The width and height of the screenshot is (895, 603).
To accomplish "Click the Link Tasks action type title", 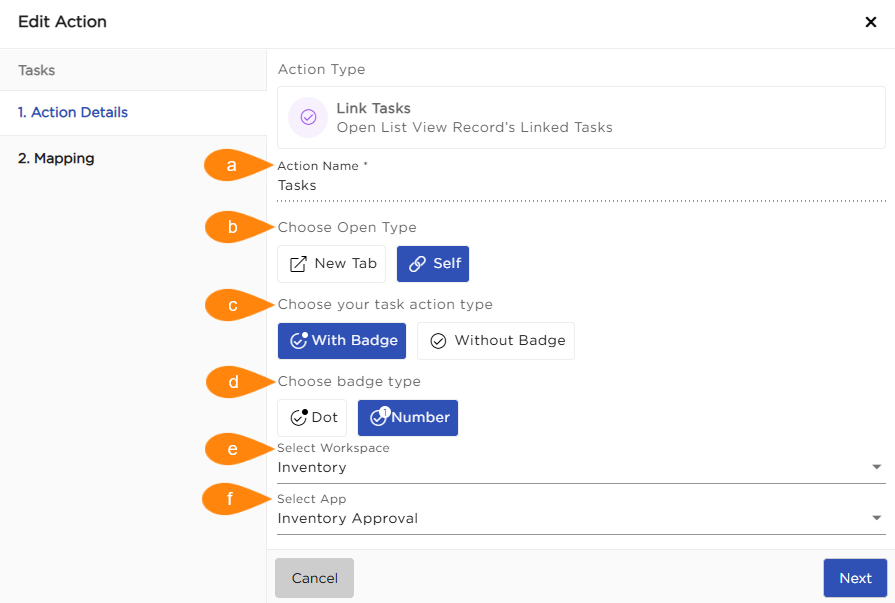I will click(x=373, y=108).
